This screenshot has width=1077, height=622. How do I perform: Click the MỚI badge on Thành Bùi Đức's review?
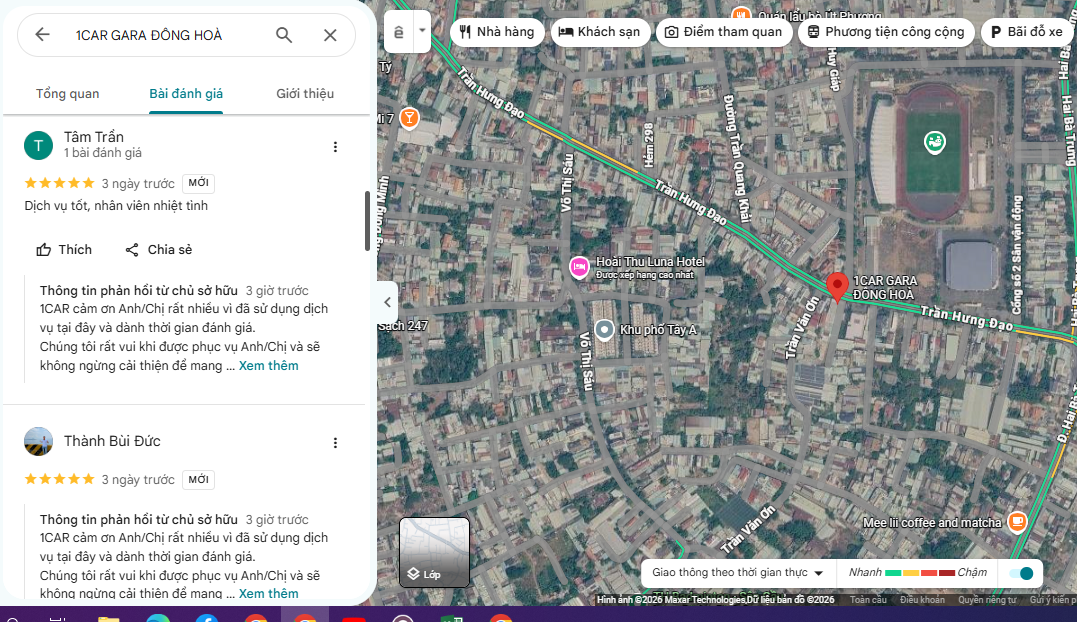point(199,480)
